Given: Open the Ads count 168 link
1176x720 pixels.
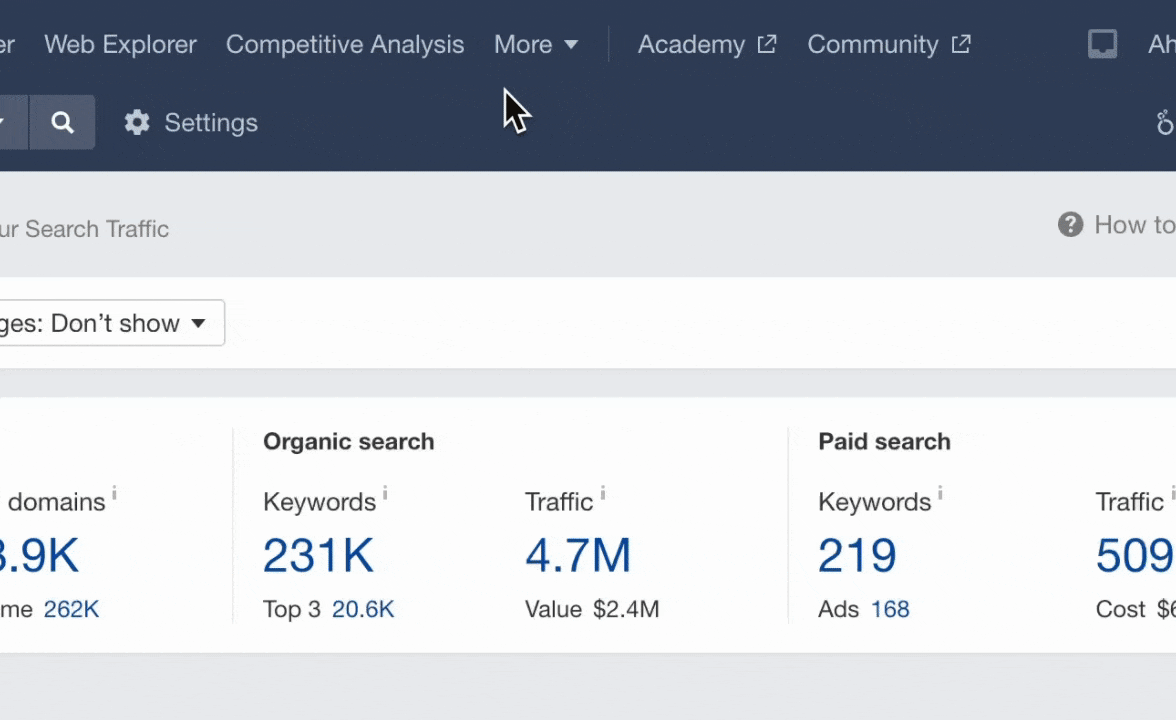Looking at the screenshot, I should (x=890, y=609).
